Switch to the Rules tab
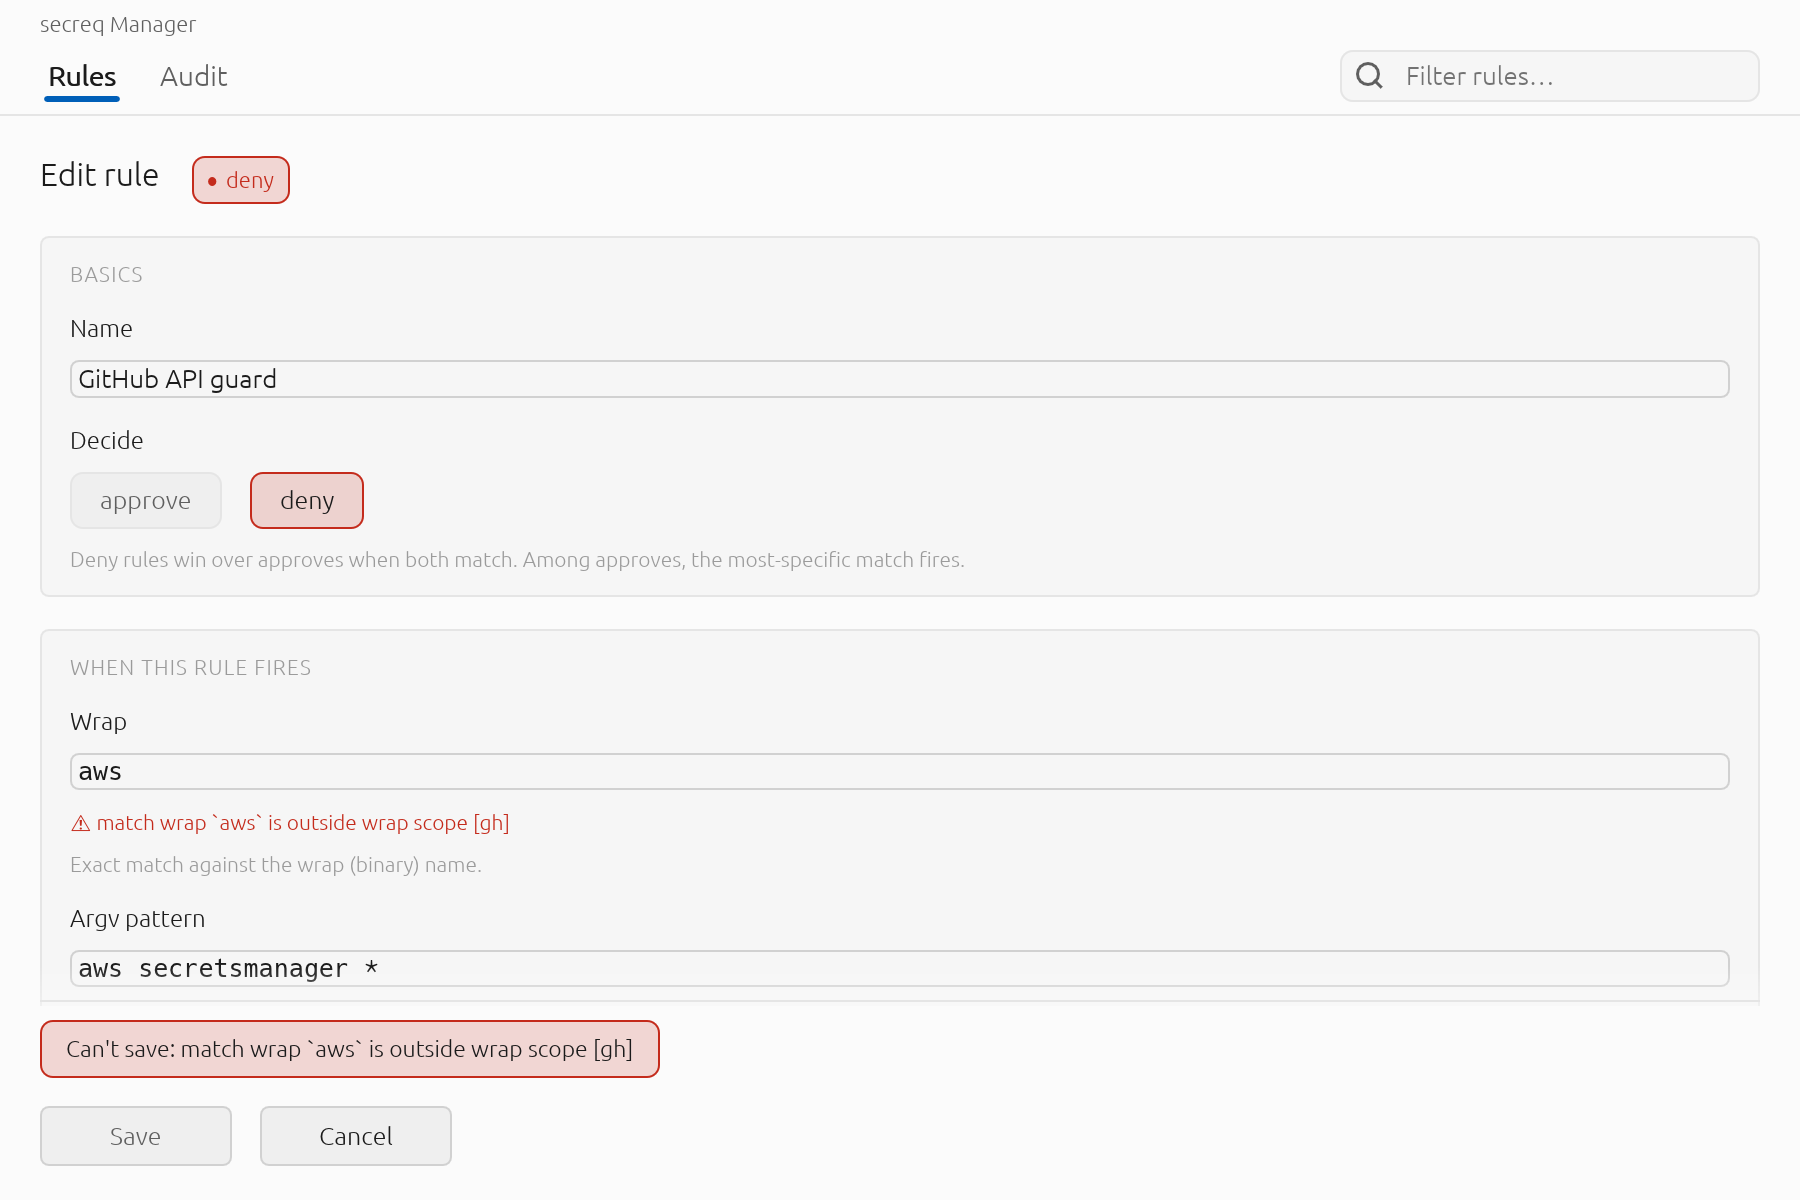 pos(82,77)
